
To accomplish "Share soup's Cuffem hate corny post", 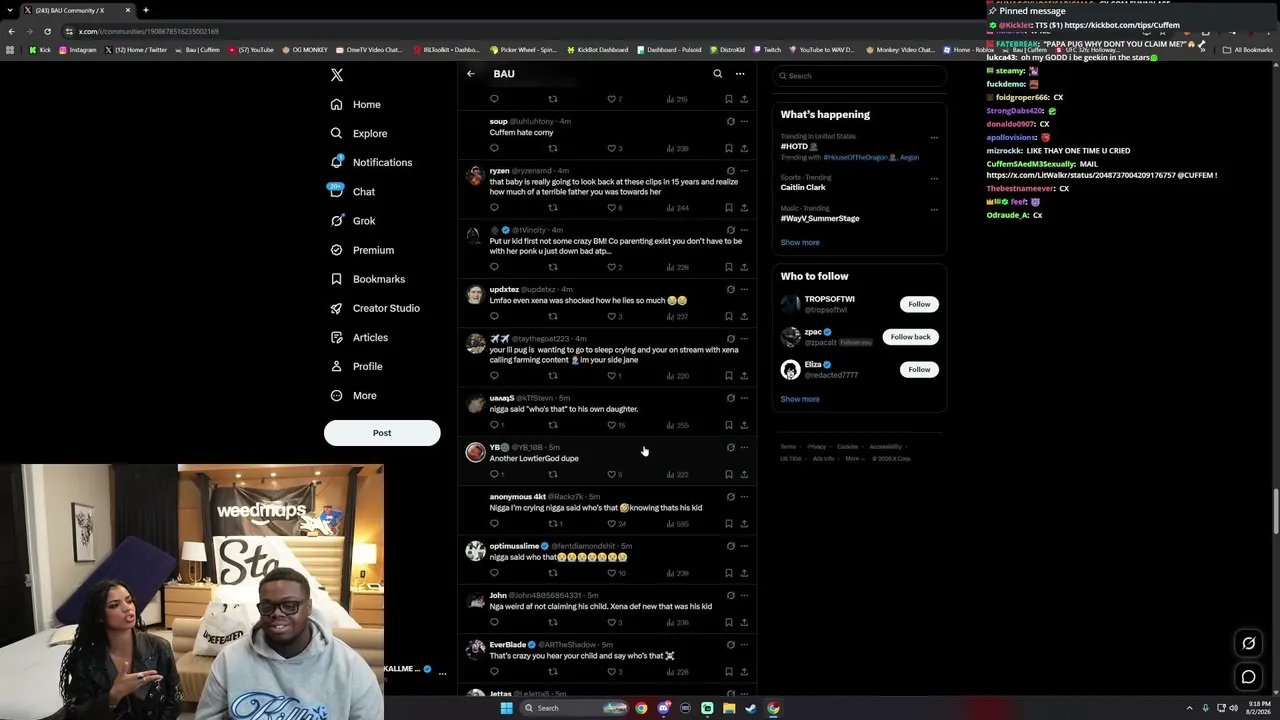I will point(744,149).
